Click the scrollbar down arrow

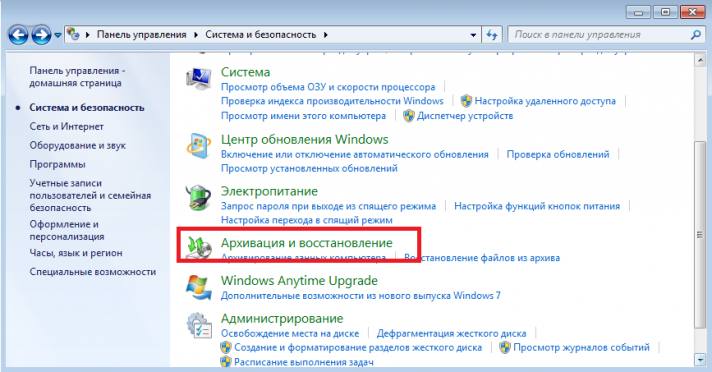[700, 360]
